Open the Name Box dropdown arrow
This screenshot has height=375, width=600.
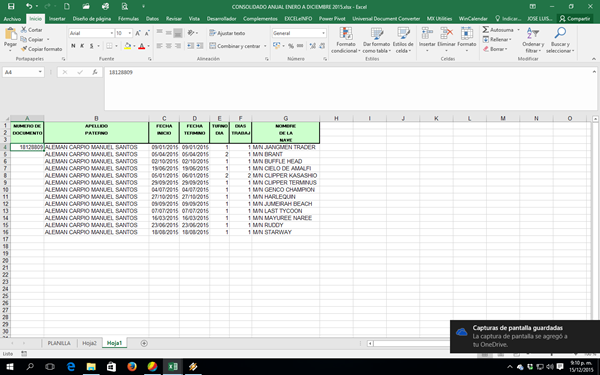pos(40,72)
